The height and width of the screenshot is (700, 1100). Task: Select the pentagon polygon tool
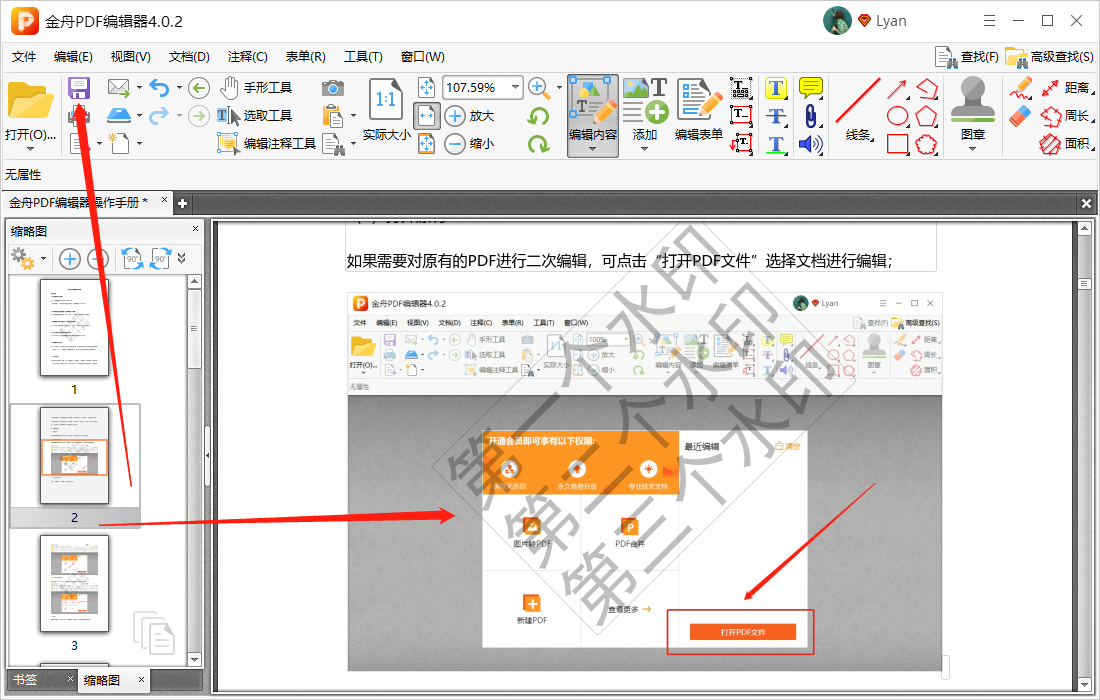coord(926,116)
